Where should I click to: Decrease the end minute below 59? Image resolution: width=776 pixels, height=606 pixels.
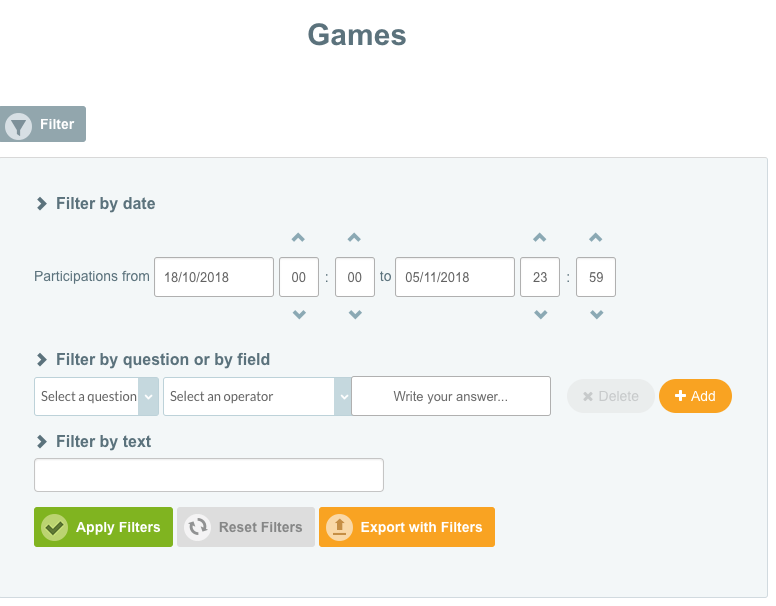pos(596,315)
